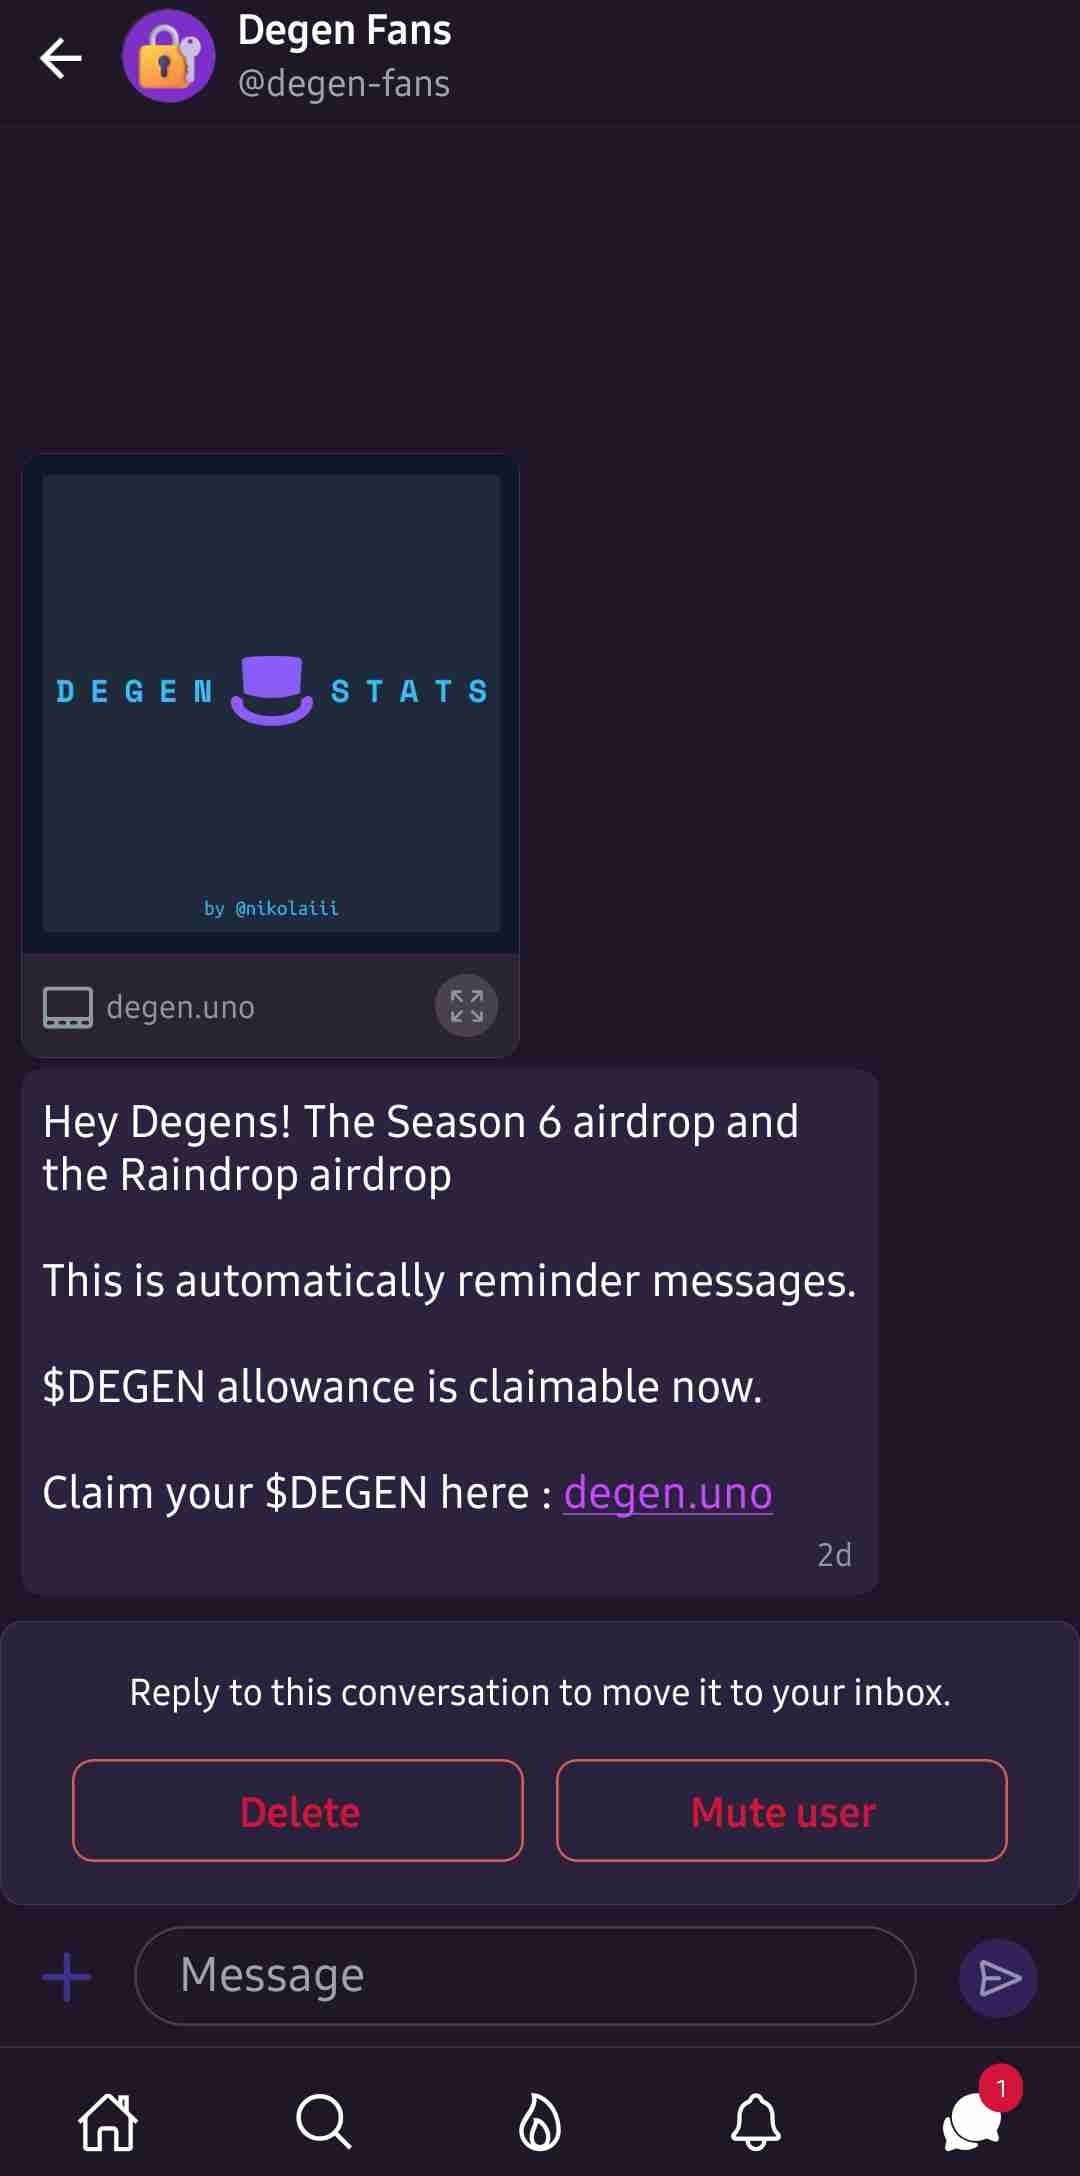Screen dimensions: 1080x2176
Task: Select the Season 6 airdrop message bubble
Action: click(450, 1332)
